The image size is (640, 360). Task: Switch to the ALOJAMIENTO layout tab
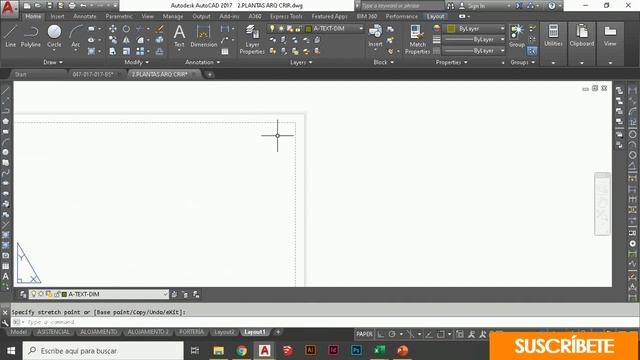(98, 332)
